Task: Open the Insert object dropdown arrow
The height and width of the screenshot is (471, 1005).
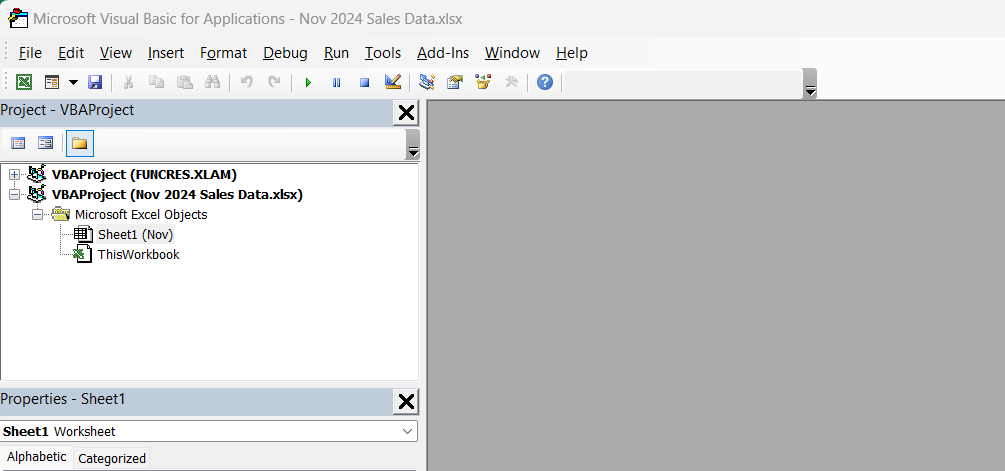Action: coord(73,82)
